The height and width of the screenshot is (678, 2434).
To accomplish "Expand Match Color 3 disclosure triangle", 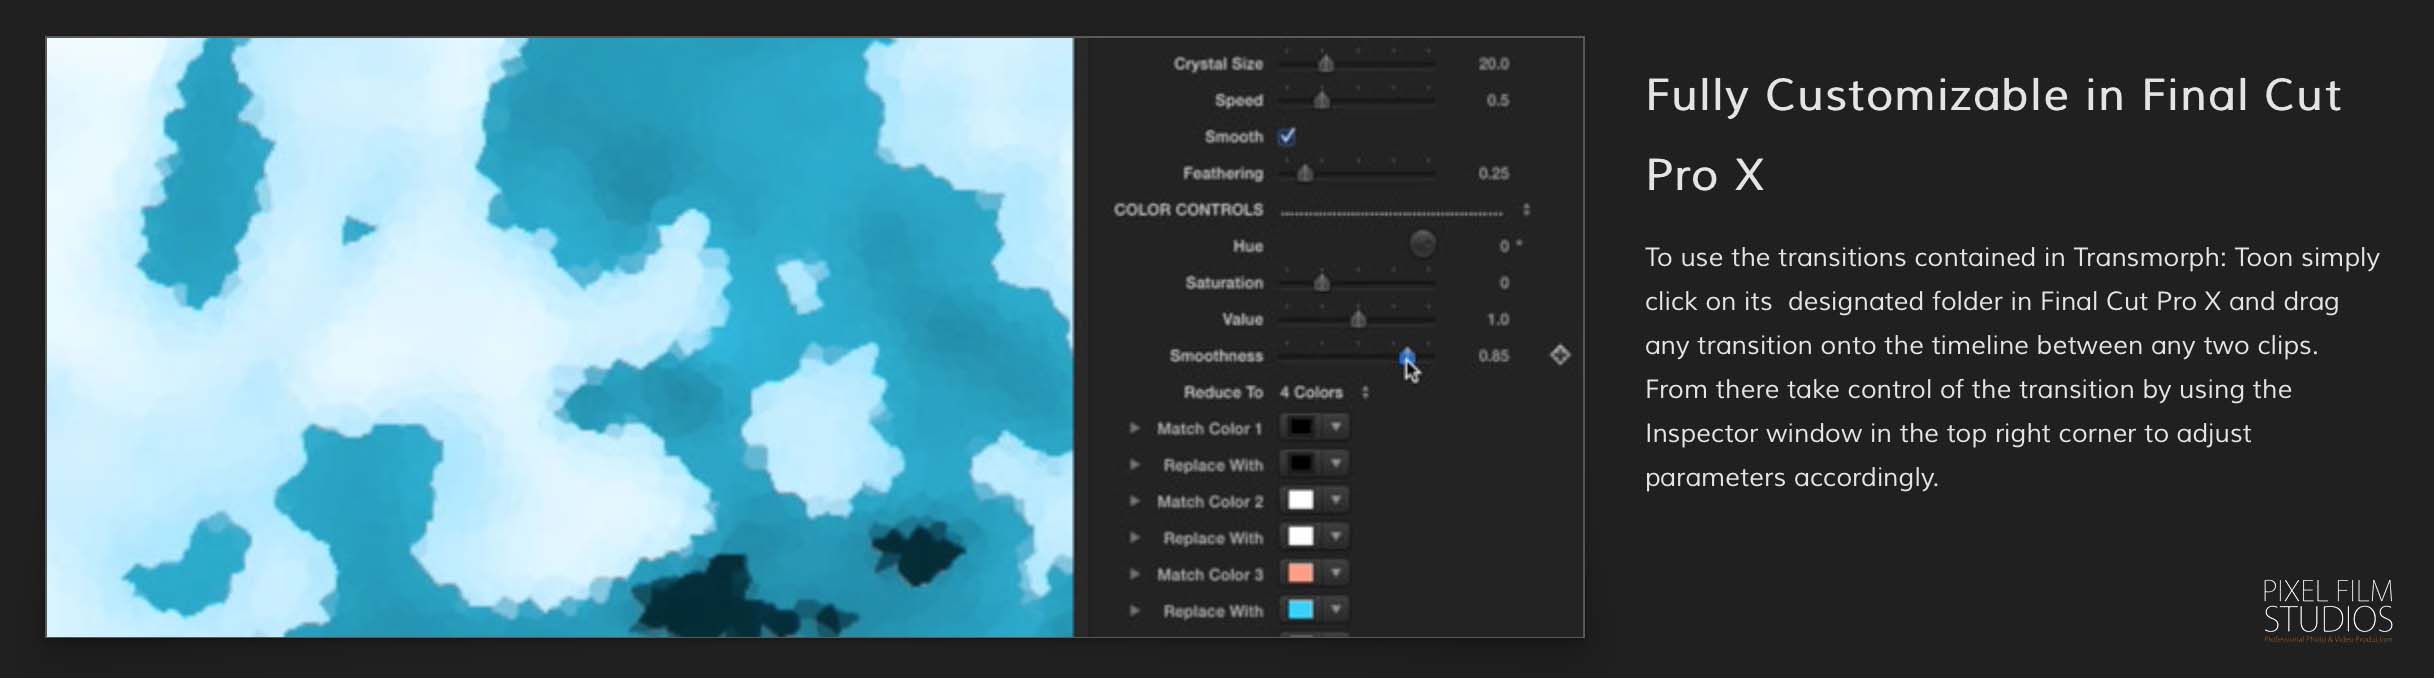I will [1134, 574].
